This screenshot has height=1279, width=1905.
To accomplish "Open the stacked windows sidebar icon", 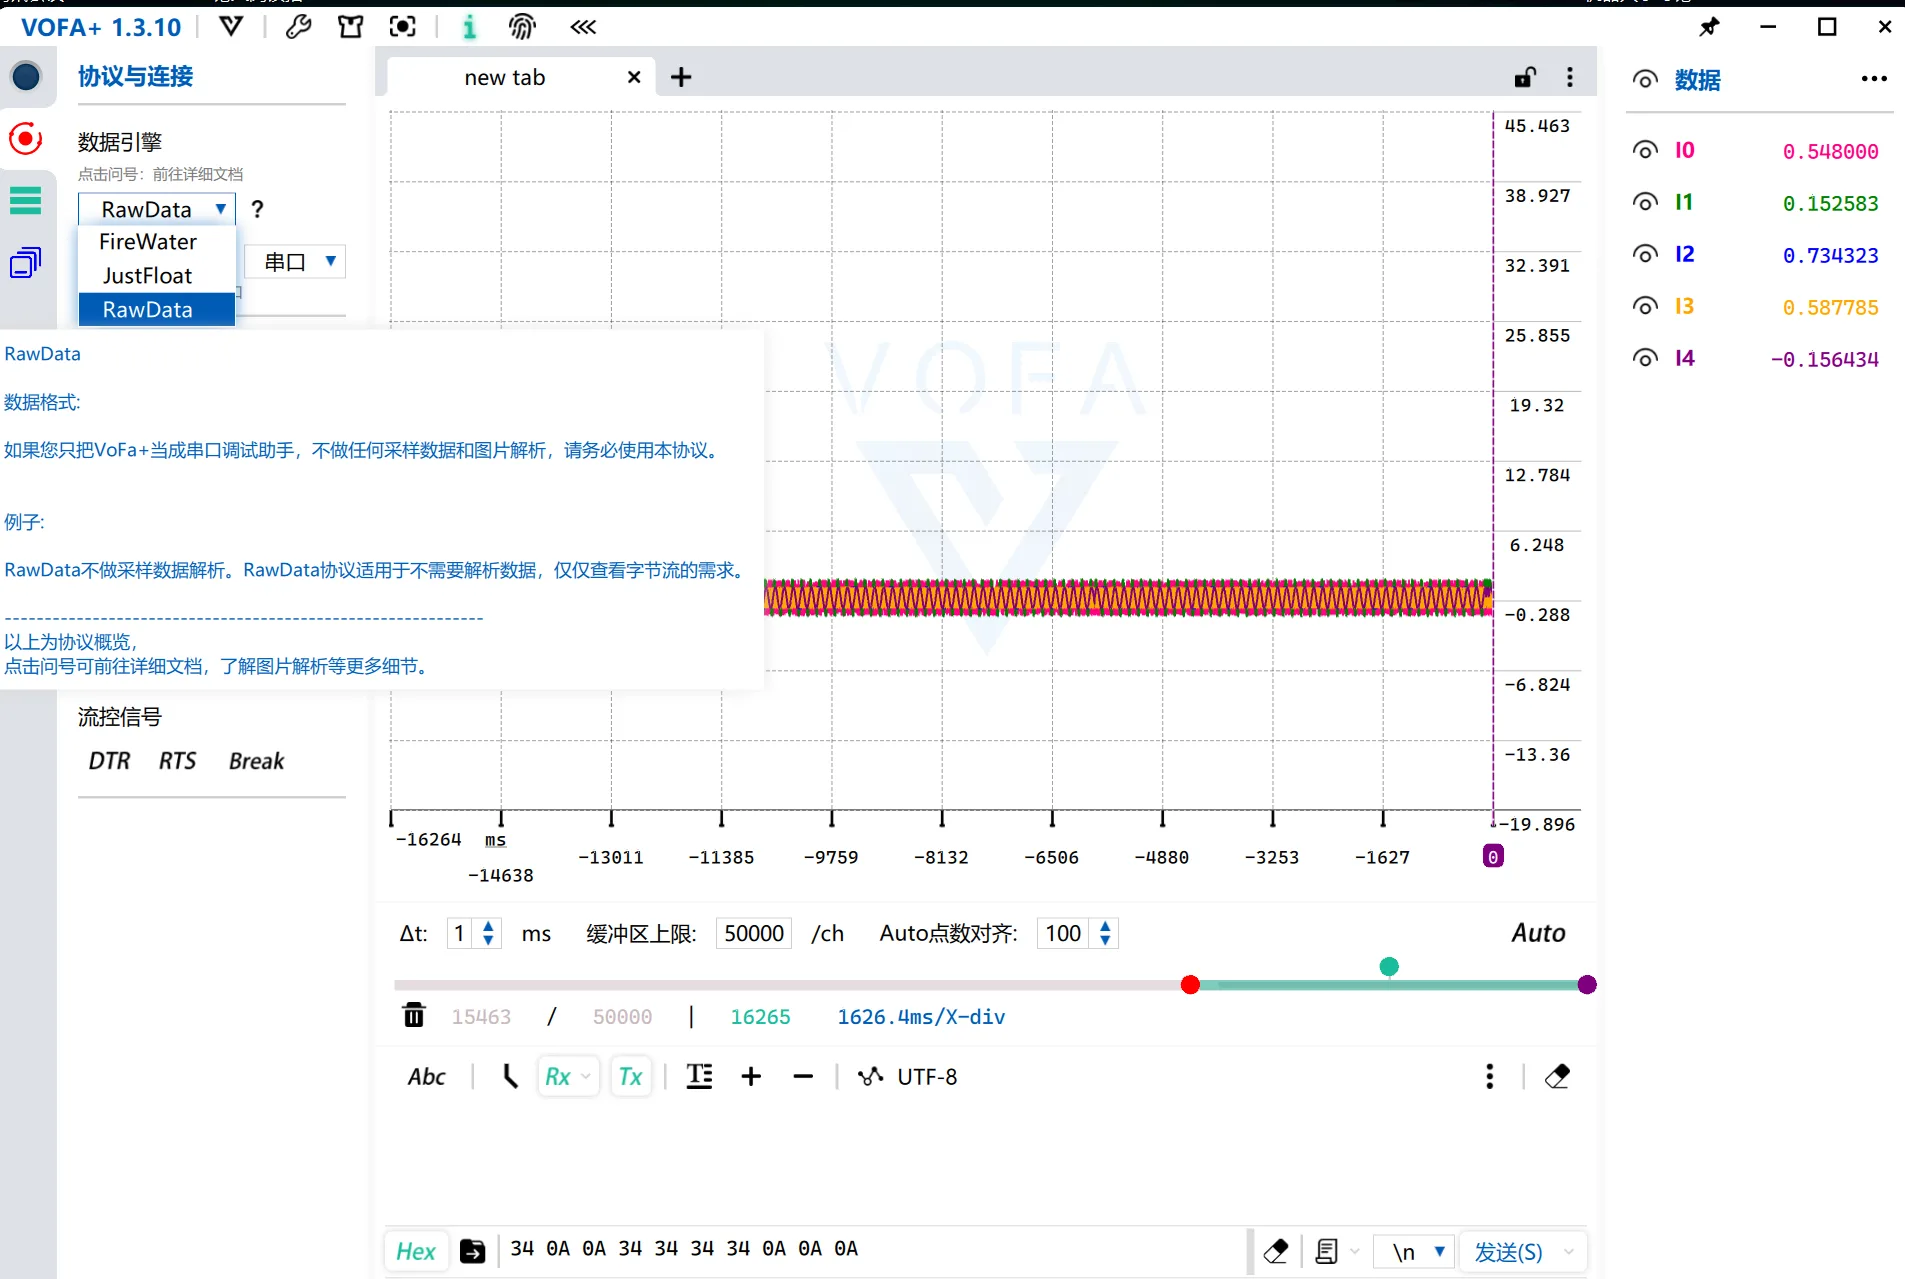I will pos(25,263).
